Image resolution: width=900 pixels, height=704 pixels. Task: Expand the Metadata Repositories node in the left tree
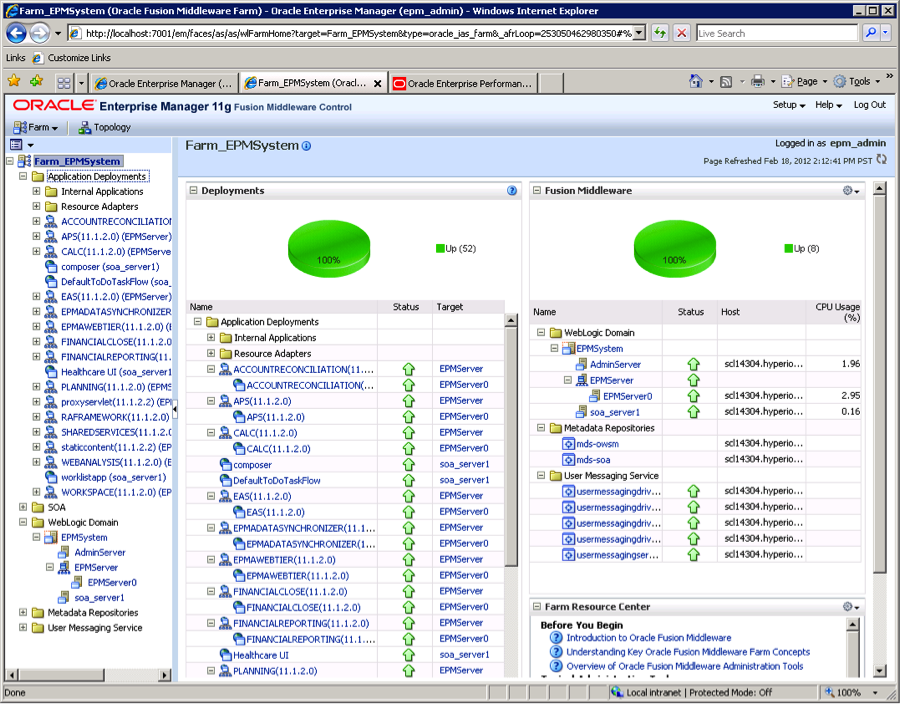pyautogui.click(x=23, y=613)
